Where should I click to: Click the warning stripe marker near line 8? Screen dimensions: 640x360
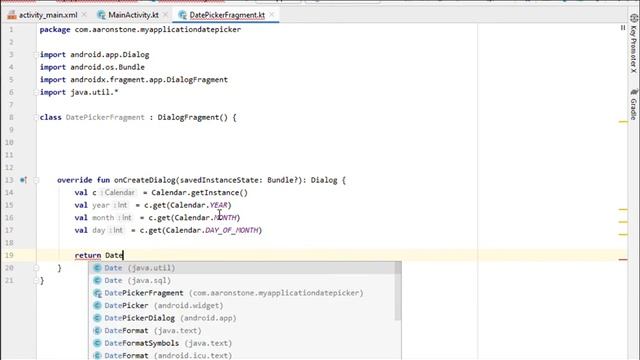623,122
